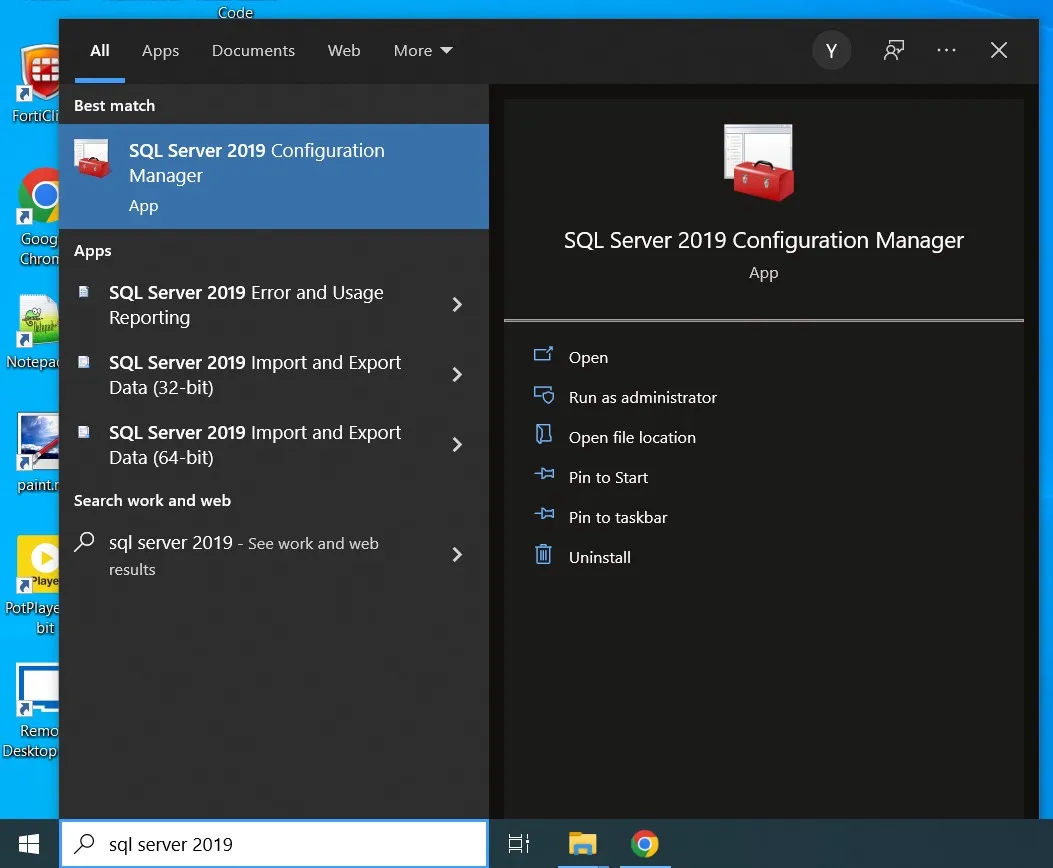Viewport: 1053px width, 868px height.
Task: Click the 'Apps' section heading in results
Action: (x=93, y=251)
